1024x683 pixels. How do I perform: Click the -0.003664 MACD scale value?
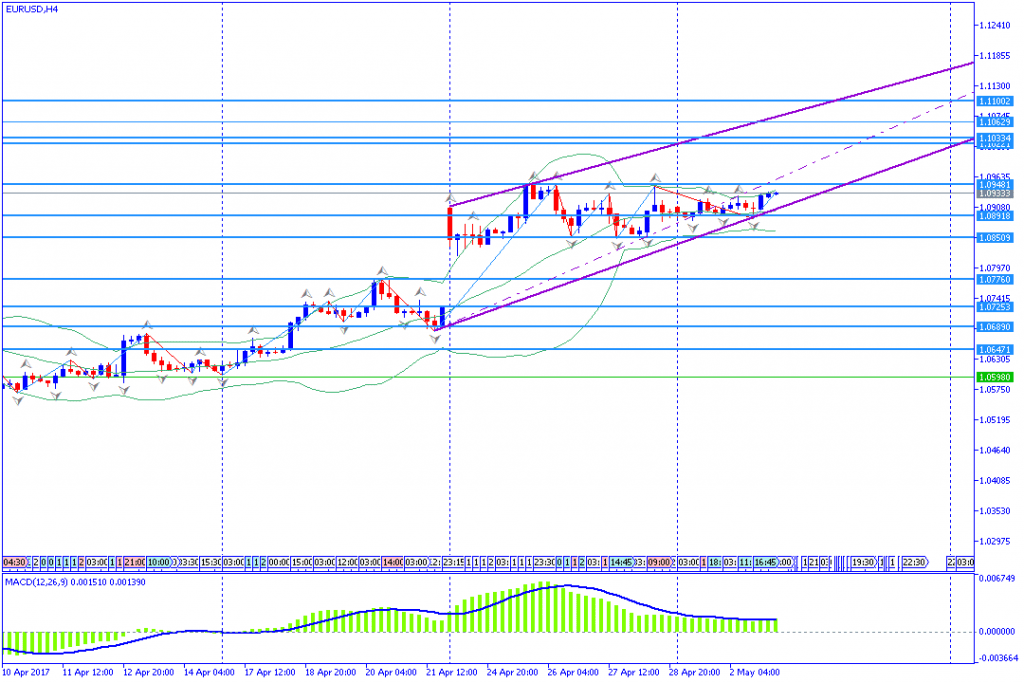[997, 658]
